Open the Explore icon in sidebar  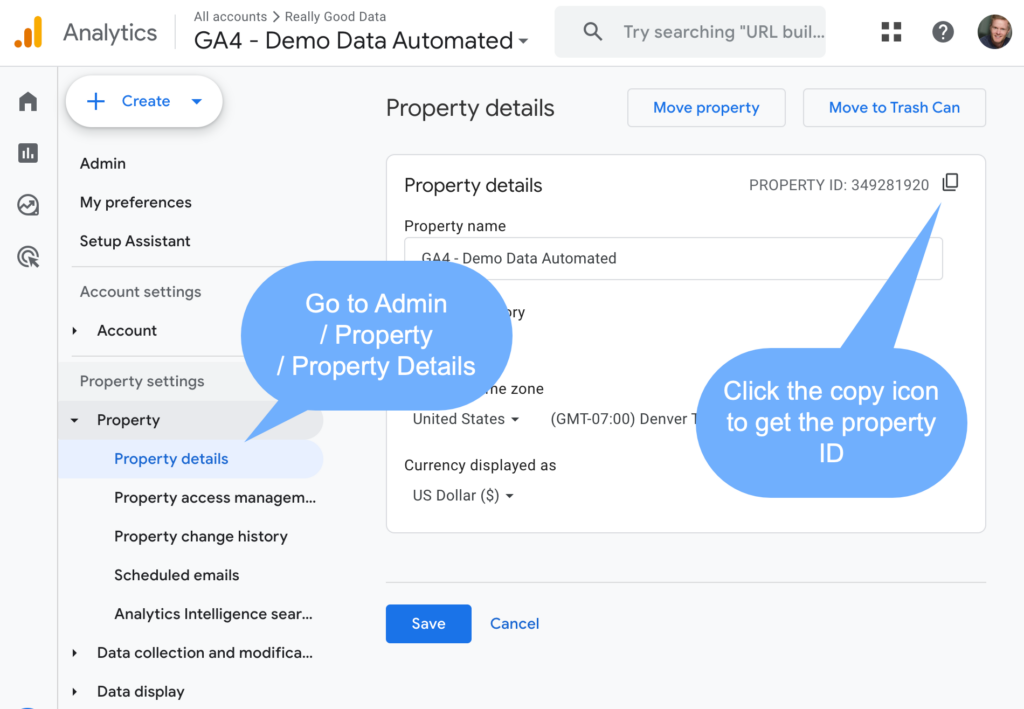28,205
